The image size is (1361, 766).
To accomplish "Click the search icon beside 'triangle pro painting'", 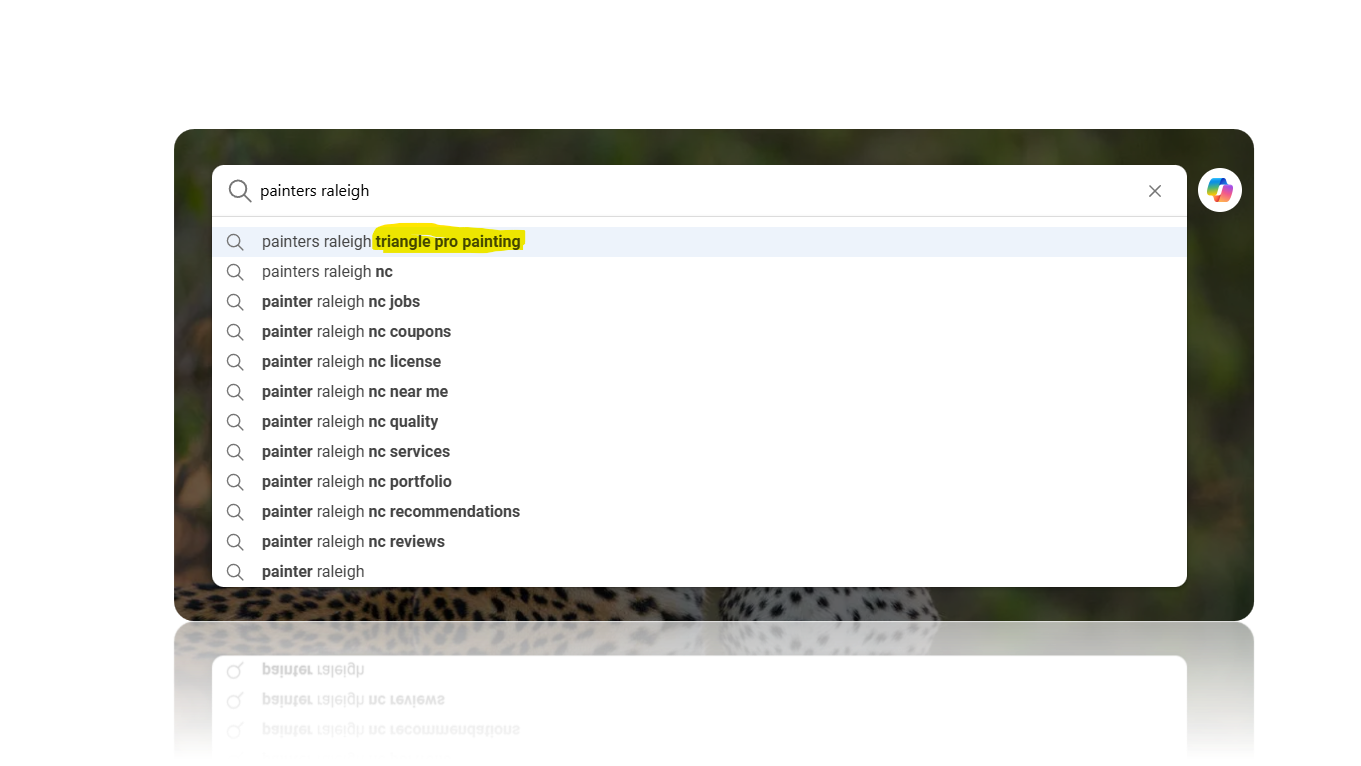I will point(235,242).
